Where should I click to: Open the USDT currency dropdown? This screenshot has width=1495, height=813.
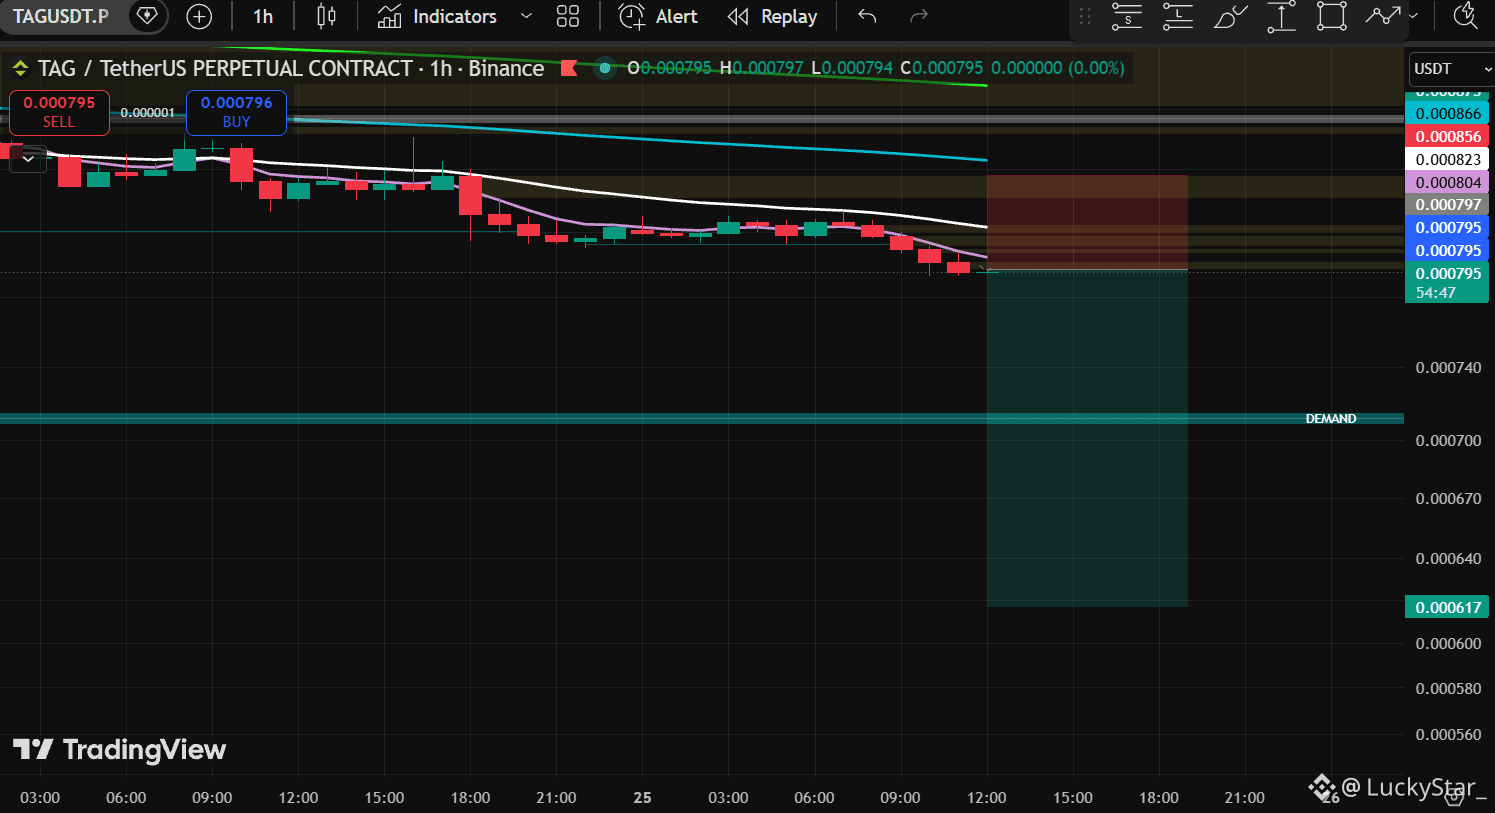tap(1451, 68)
